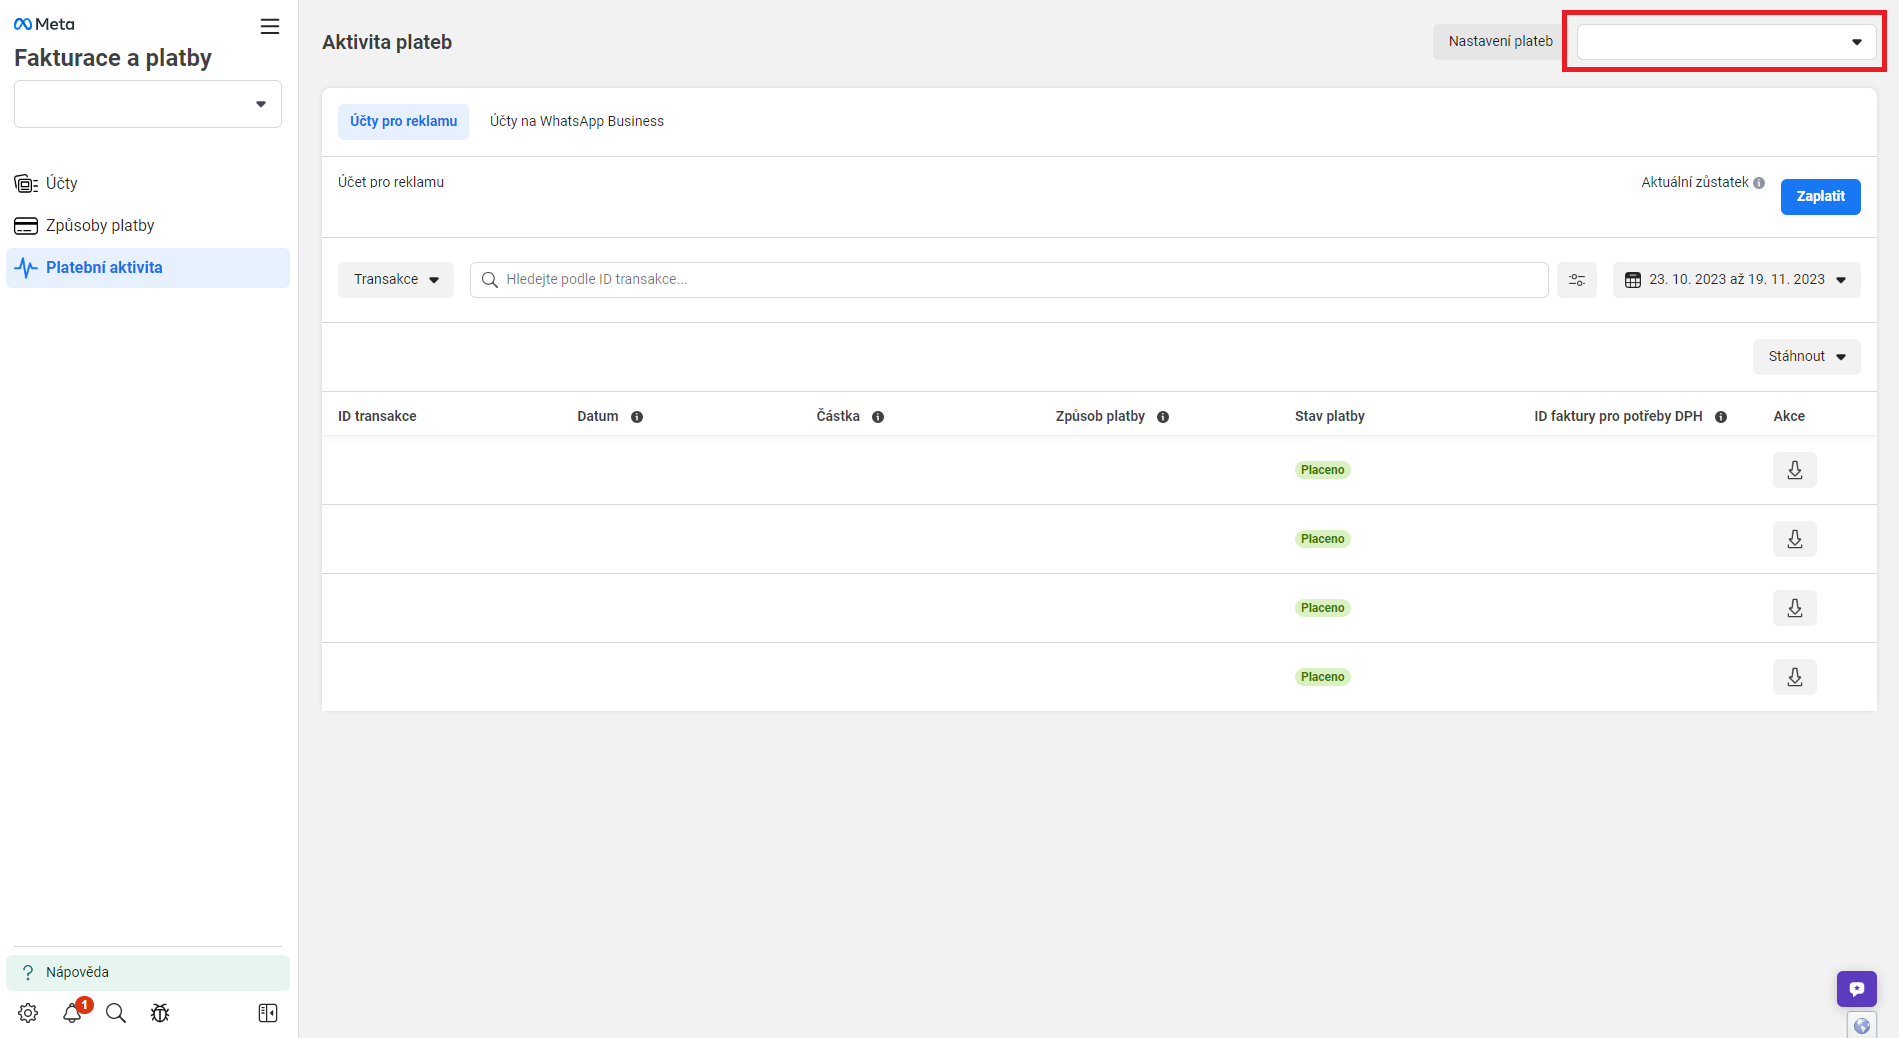Viewport: 1899px width, 1038px height.
Task: Click the credit card icon for Způsoby platby
Action: pyautogui.click(x=26, y=225)
